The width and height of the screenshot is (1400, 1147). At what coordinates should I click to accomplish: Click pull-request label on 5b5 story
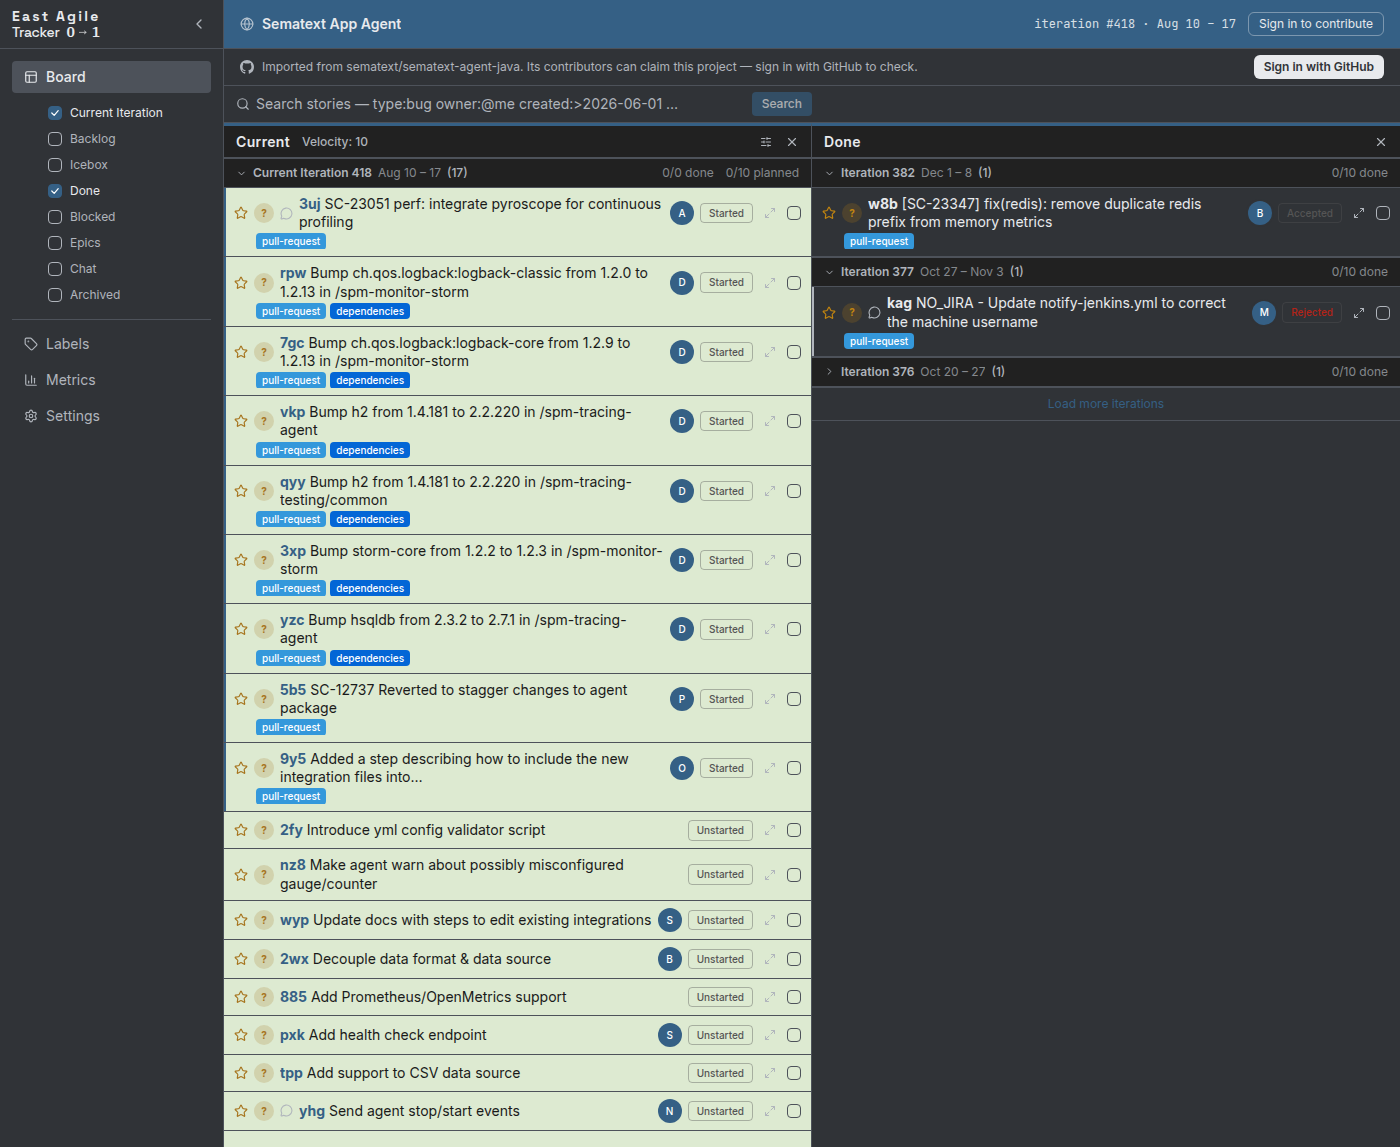click(x=291, y=728)
